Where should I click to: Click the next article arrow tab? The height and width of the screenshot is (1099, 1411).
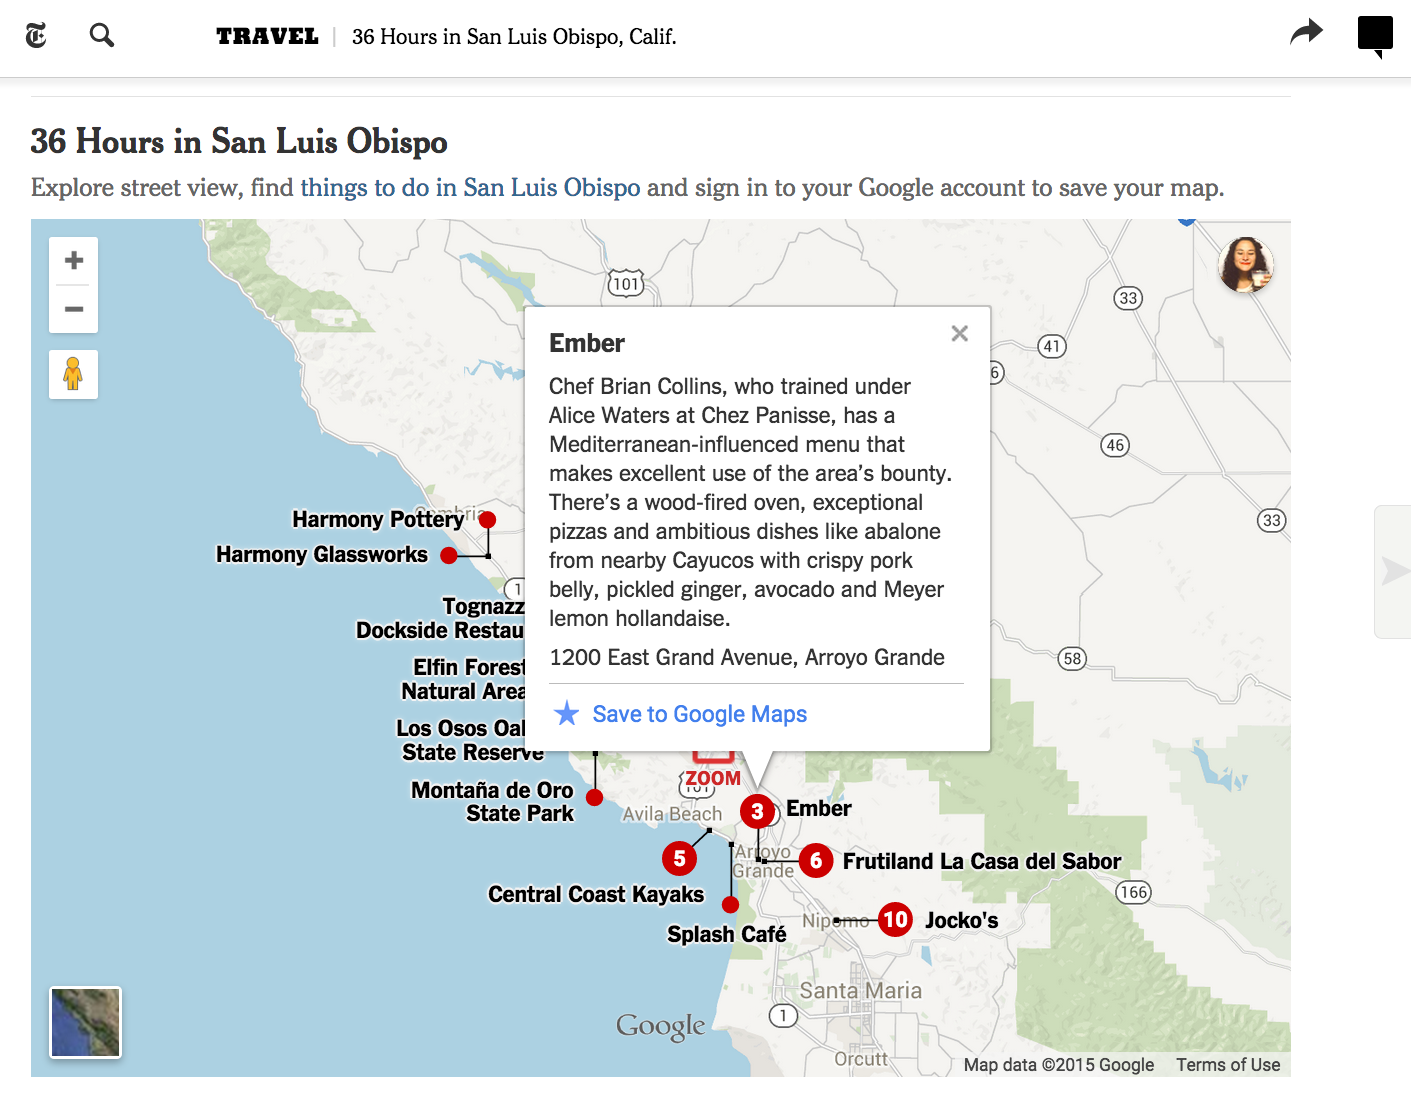click(1393, 571)
